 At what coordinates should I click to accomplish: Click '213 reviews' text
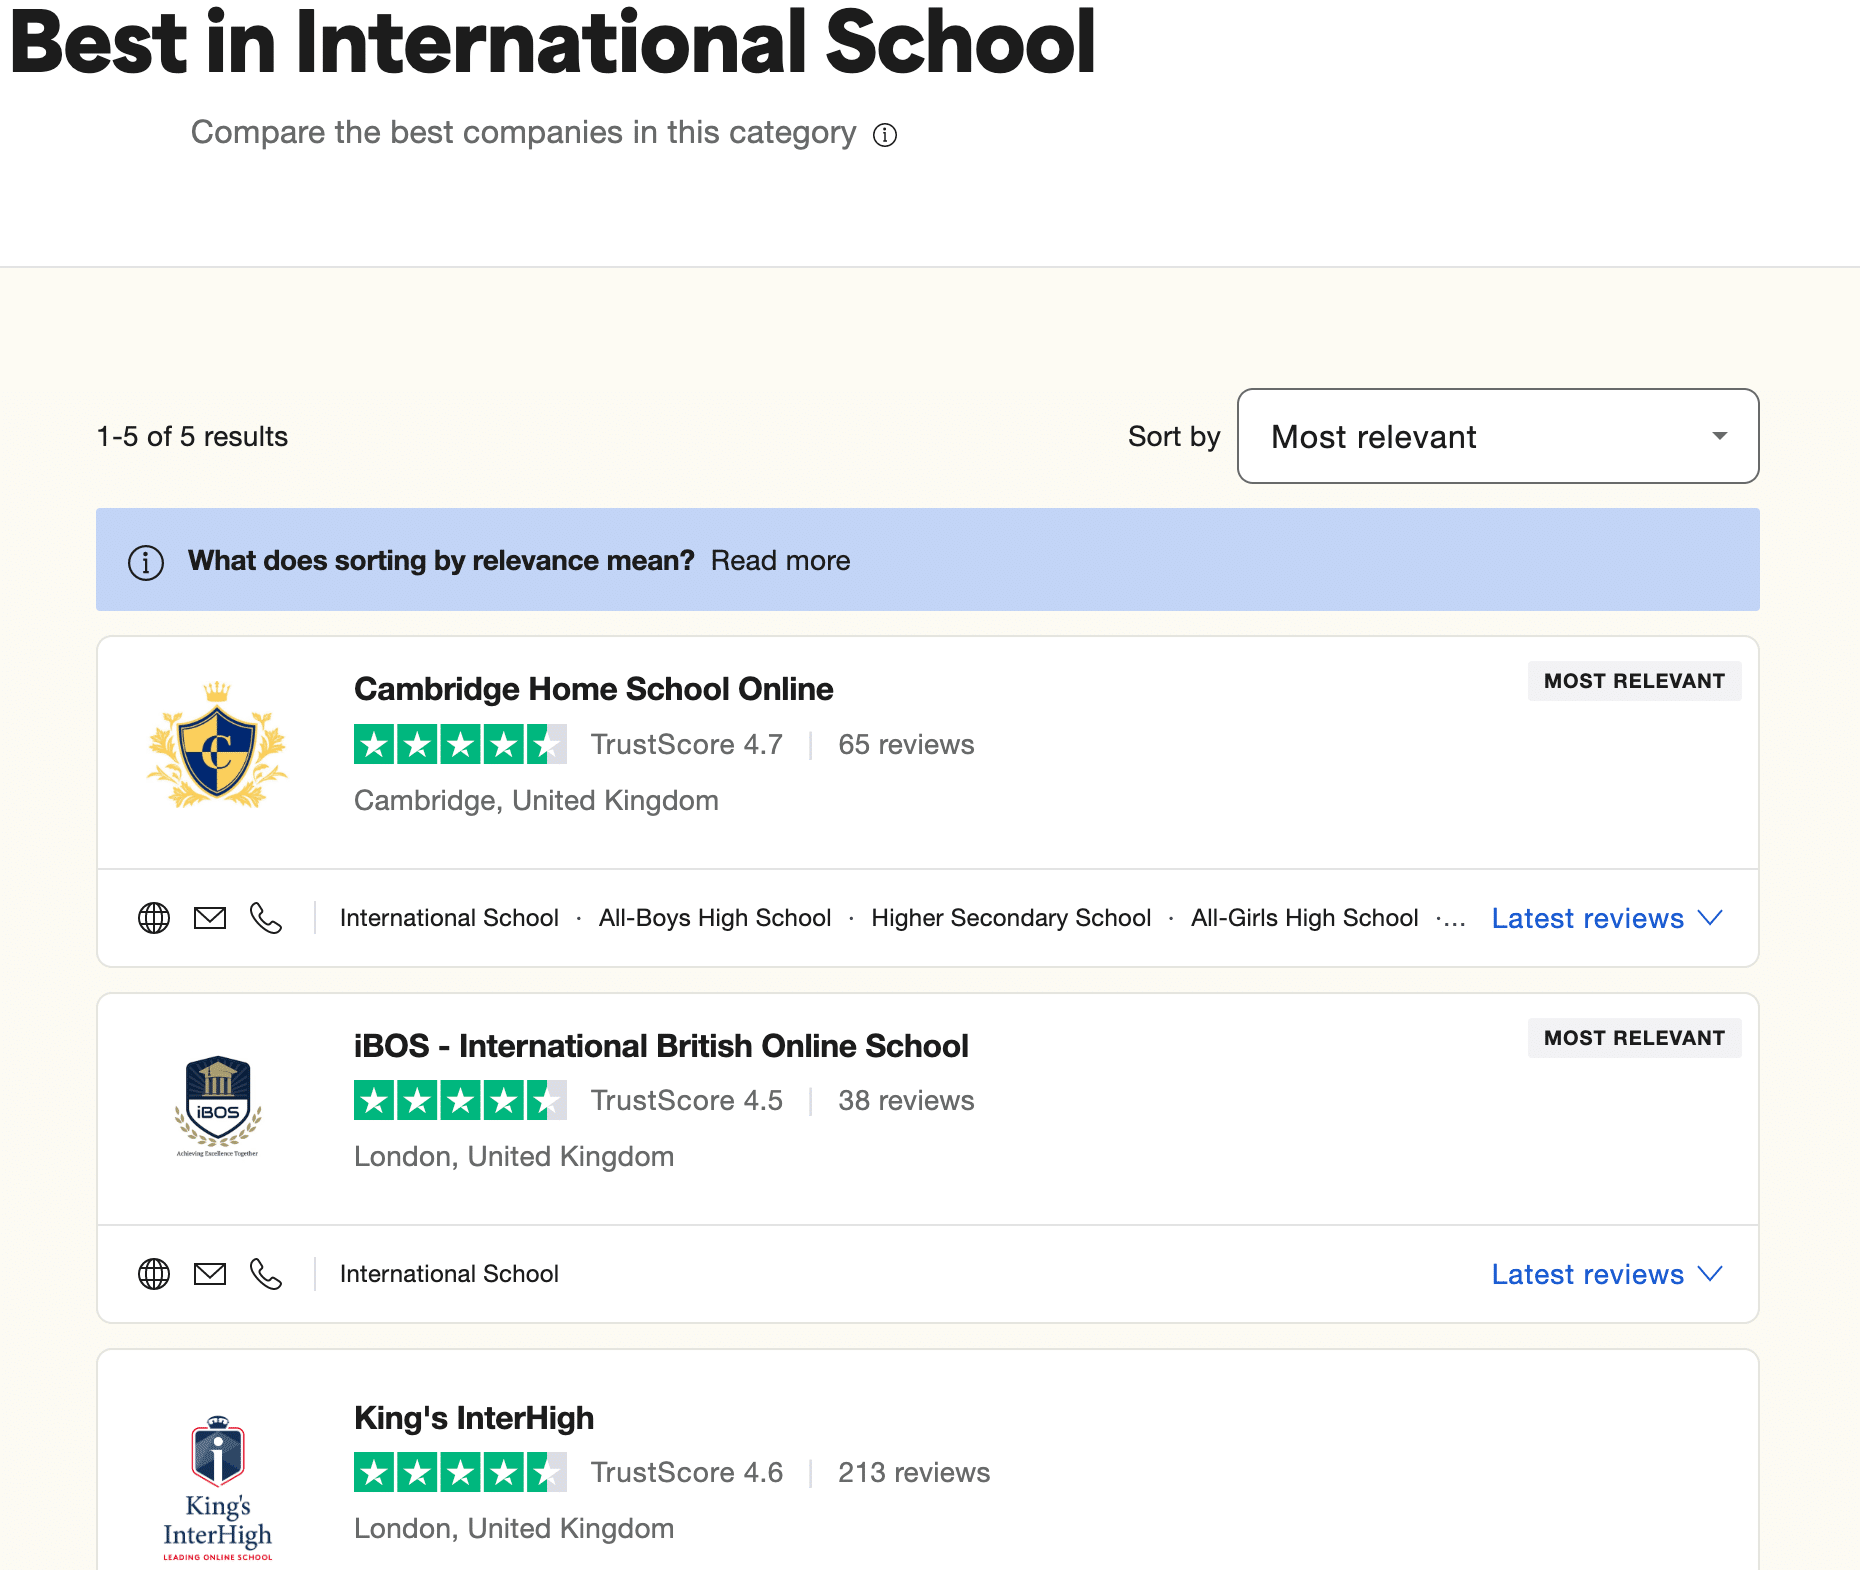914,1473
